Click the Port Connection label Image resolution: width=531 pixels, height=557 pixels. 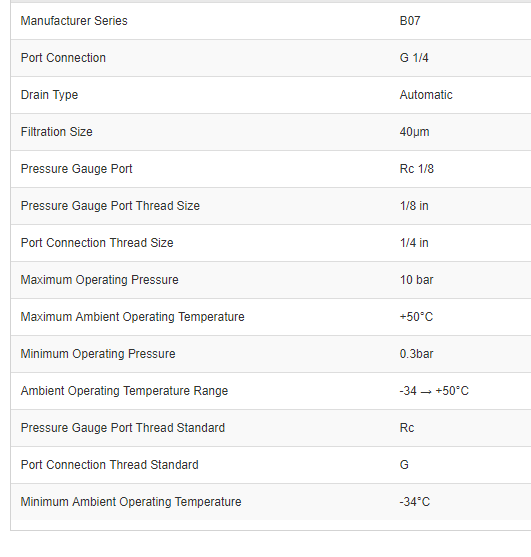pos(63,58)
